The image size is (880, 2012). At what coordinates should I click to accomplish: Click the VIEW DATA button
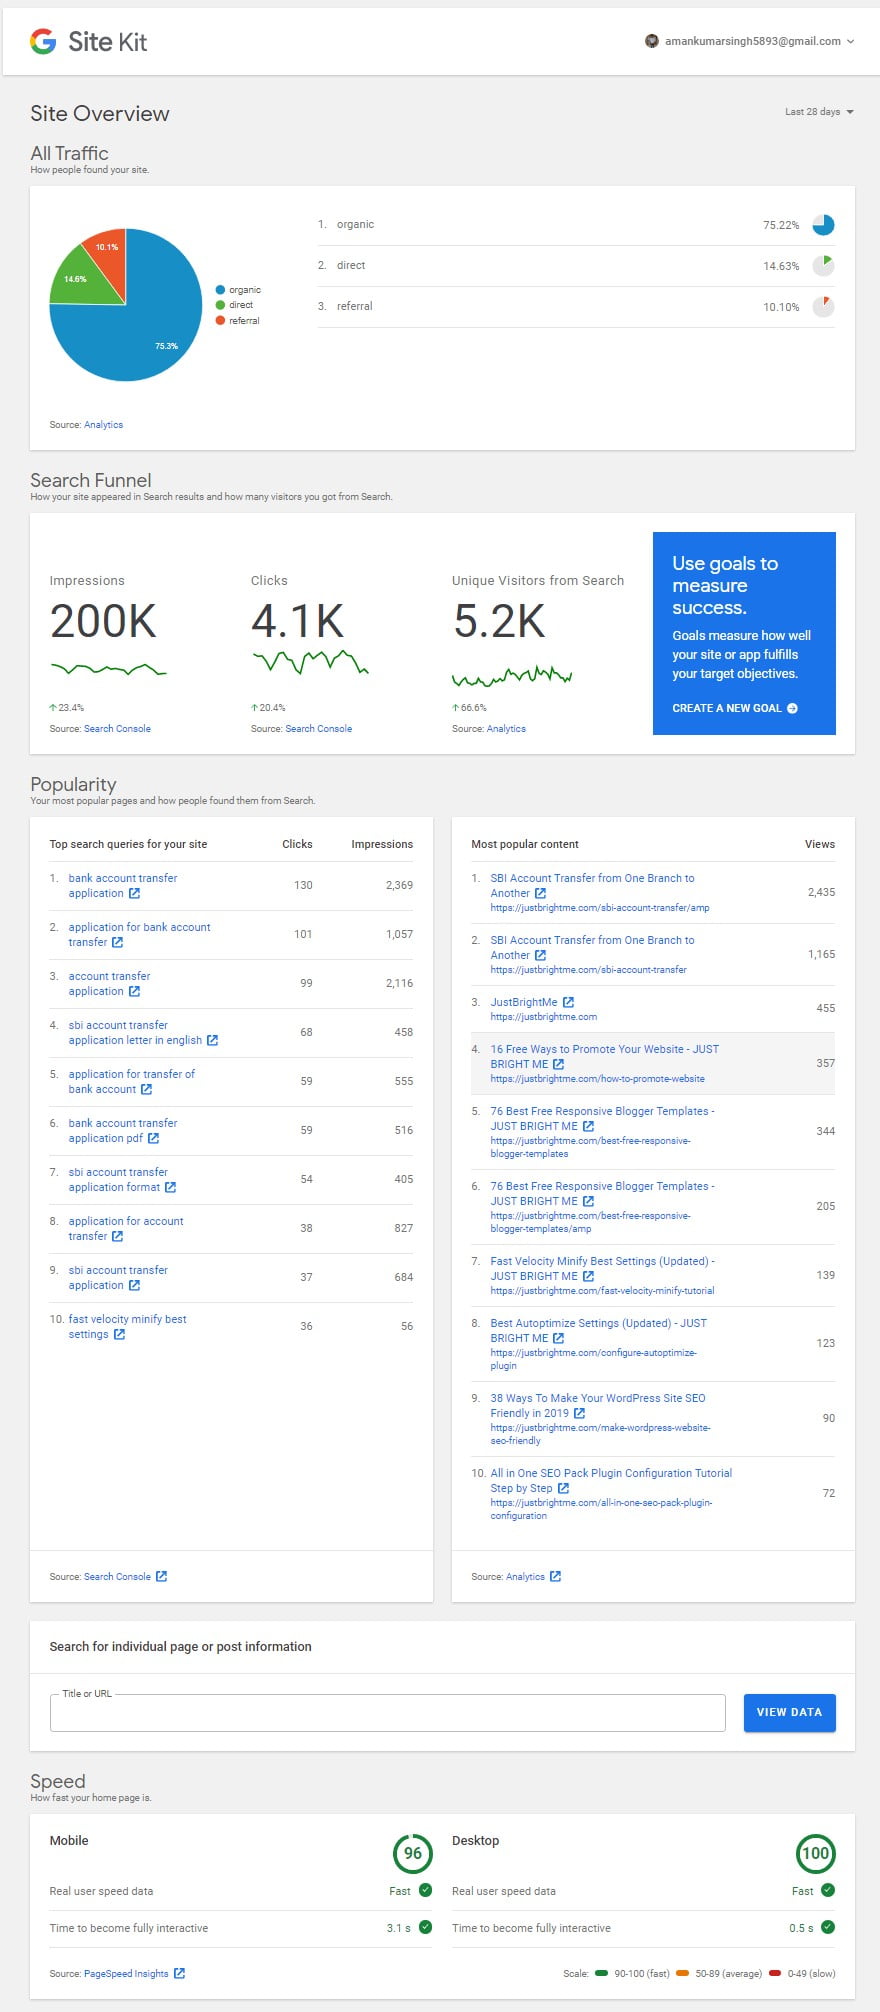pos(789,1713)
